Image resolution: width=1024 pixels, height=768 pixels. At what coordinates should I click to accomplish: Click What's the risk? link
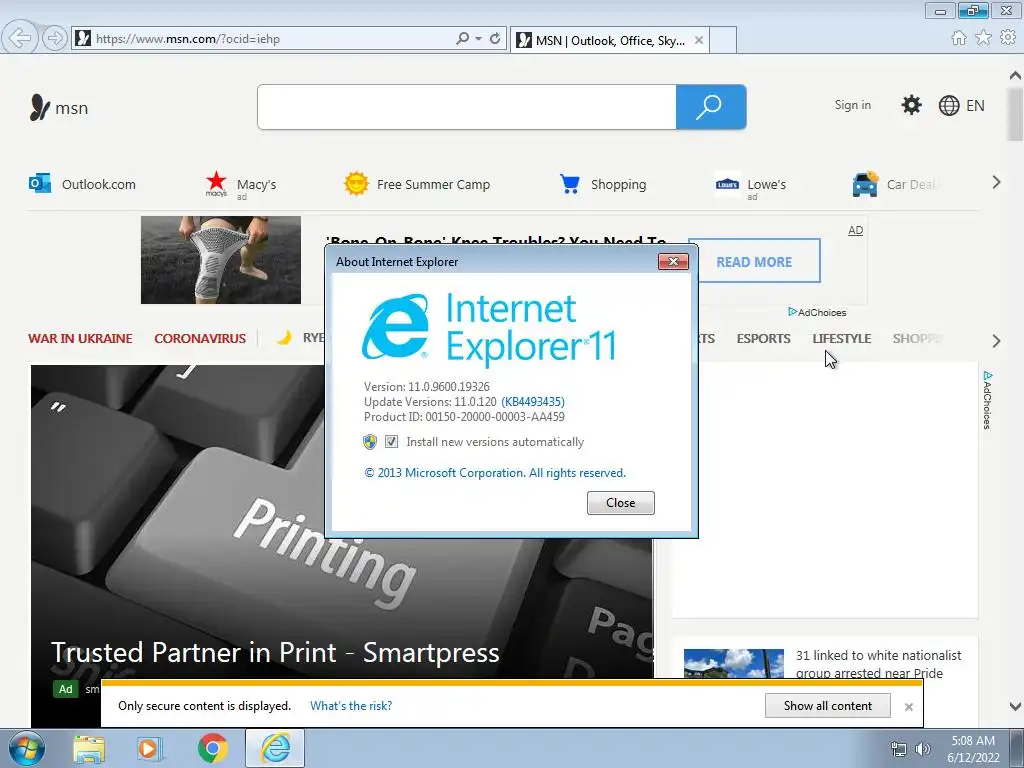(x=351, y=706)
